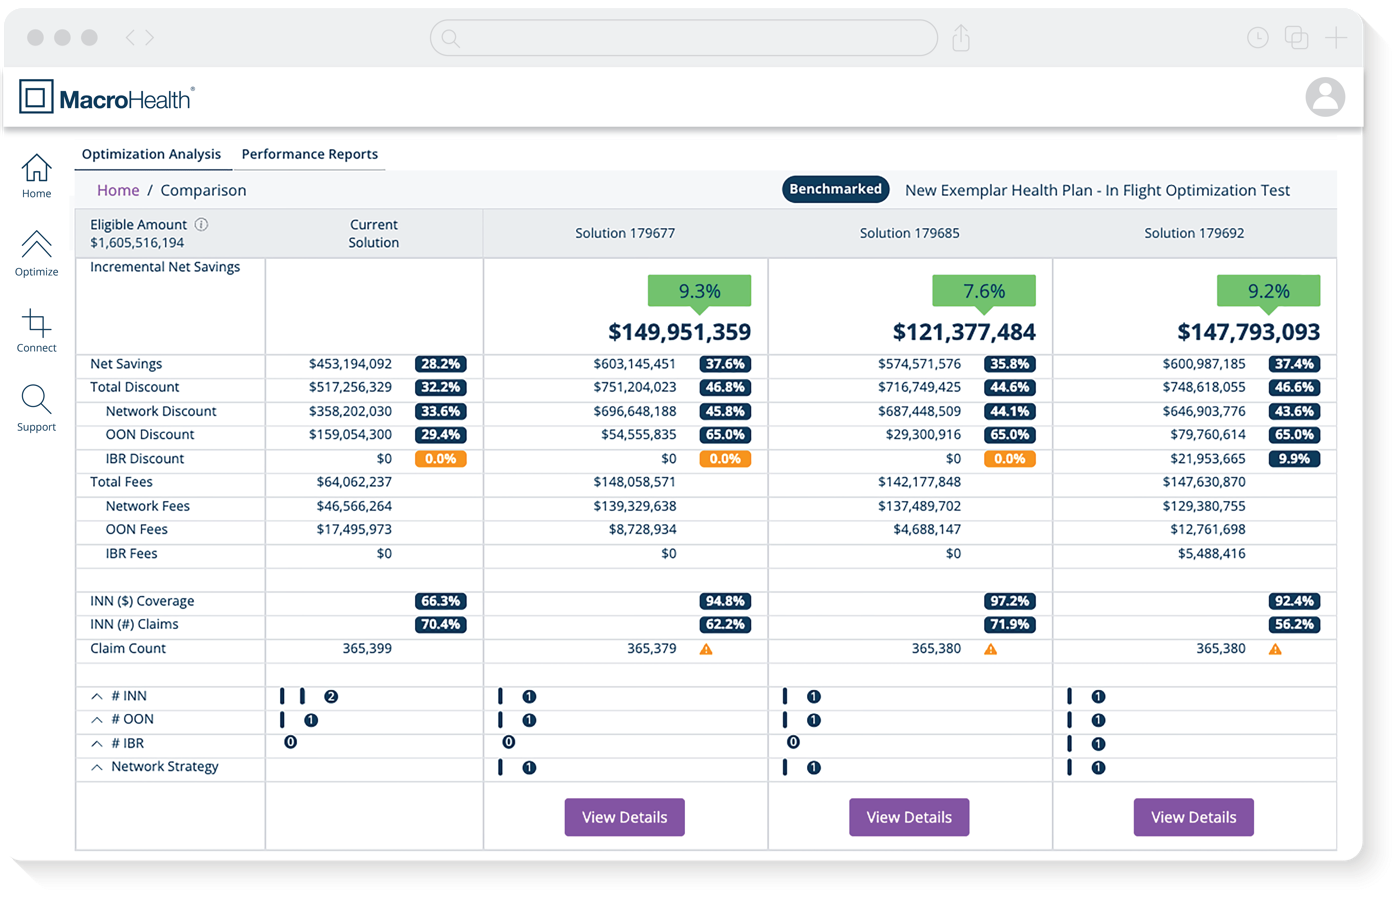Click the browser tabs overview icon
This screenshot has height=901, width=1400.
(1297, 38)
